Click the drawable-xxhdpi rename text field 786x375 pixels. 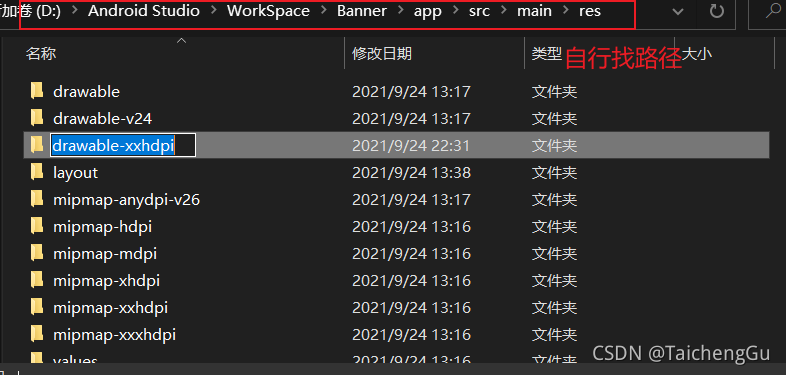point(123,145)
